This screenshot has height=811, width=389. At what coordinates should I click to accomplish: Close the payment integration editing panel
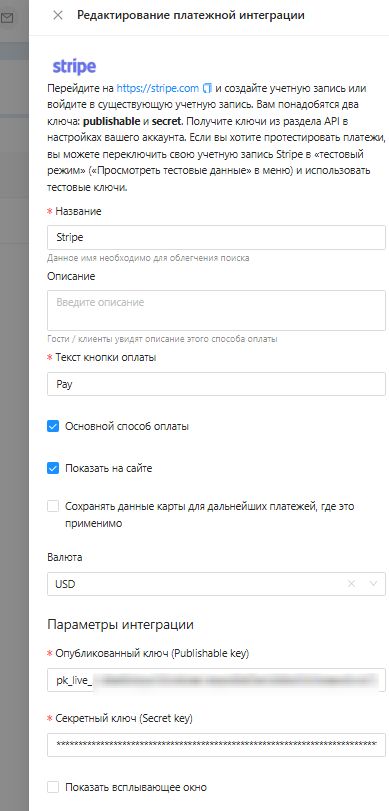coord(58,16)
